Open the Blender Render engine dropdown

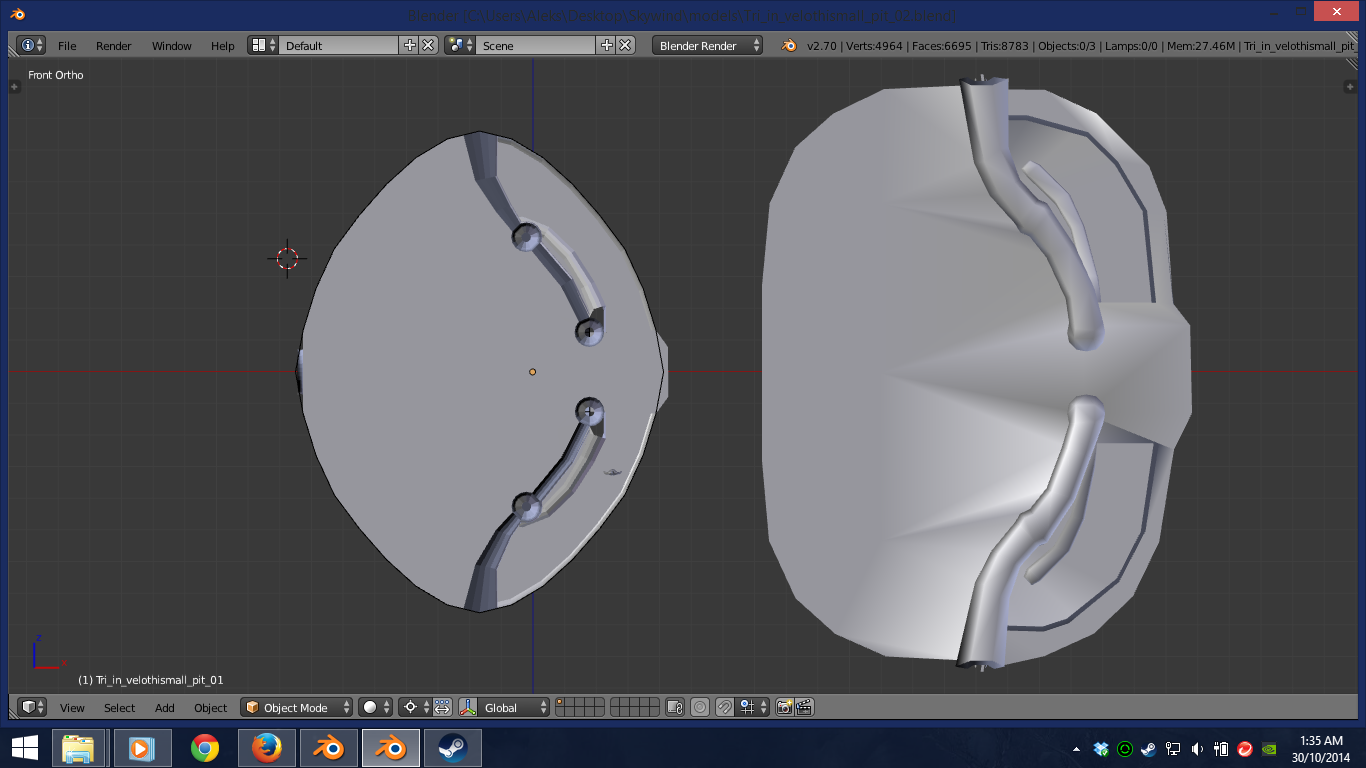(x=707, y=45)
